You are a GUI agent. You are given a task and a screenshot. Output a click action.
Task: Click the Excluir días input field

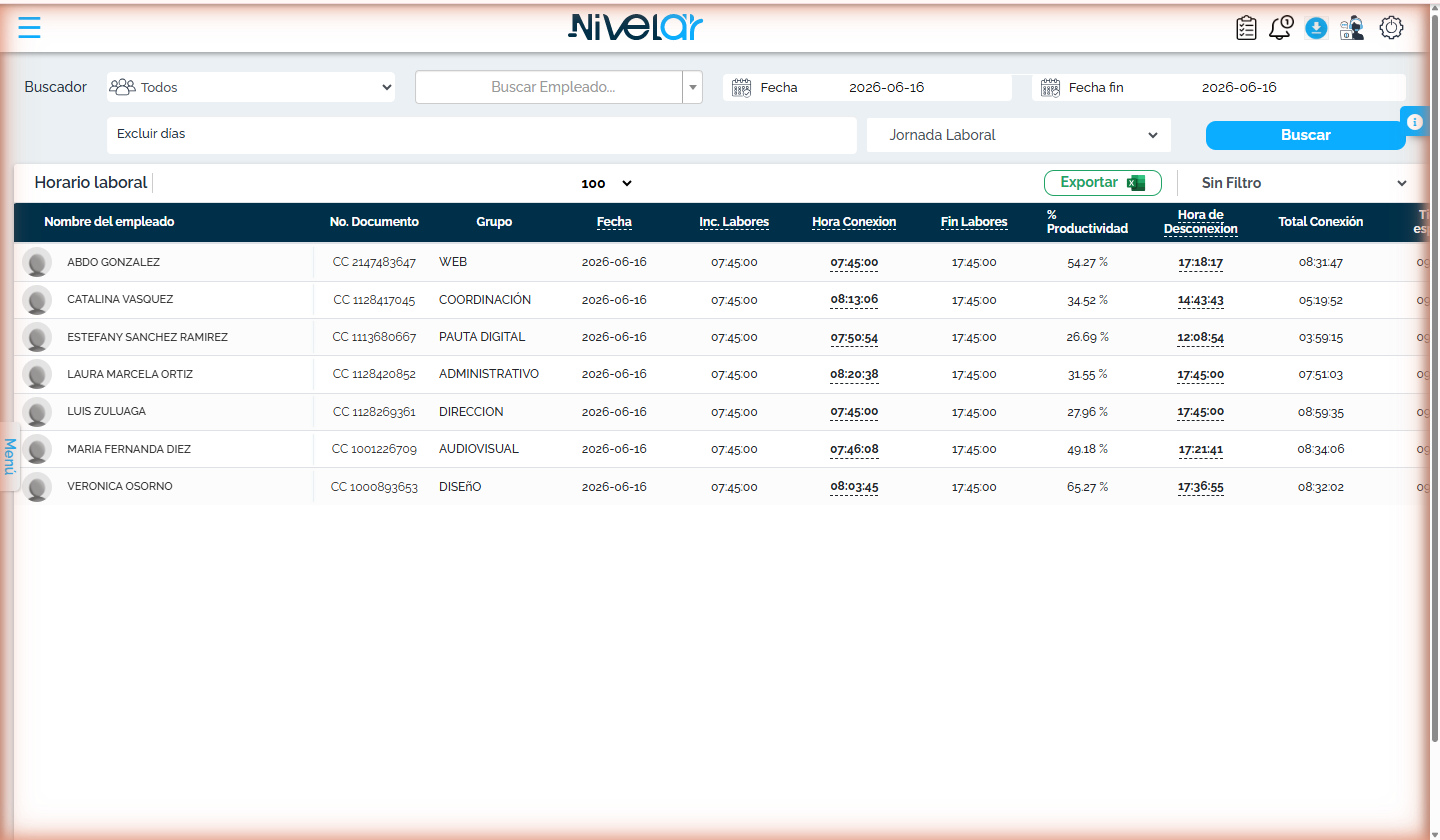pyautogui.click(x=482, y=135)
